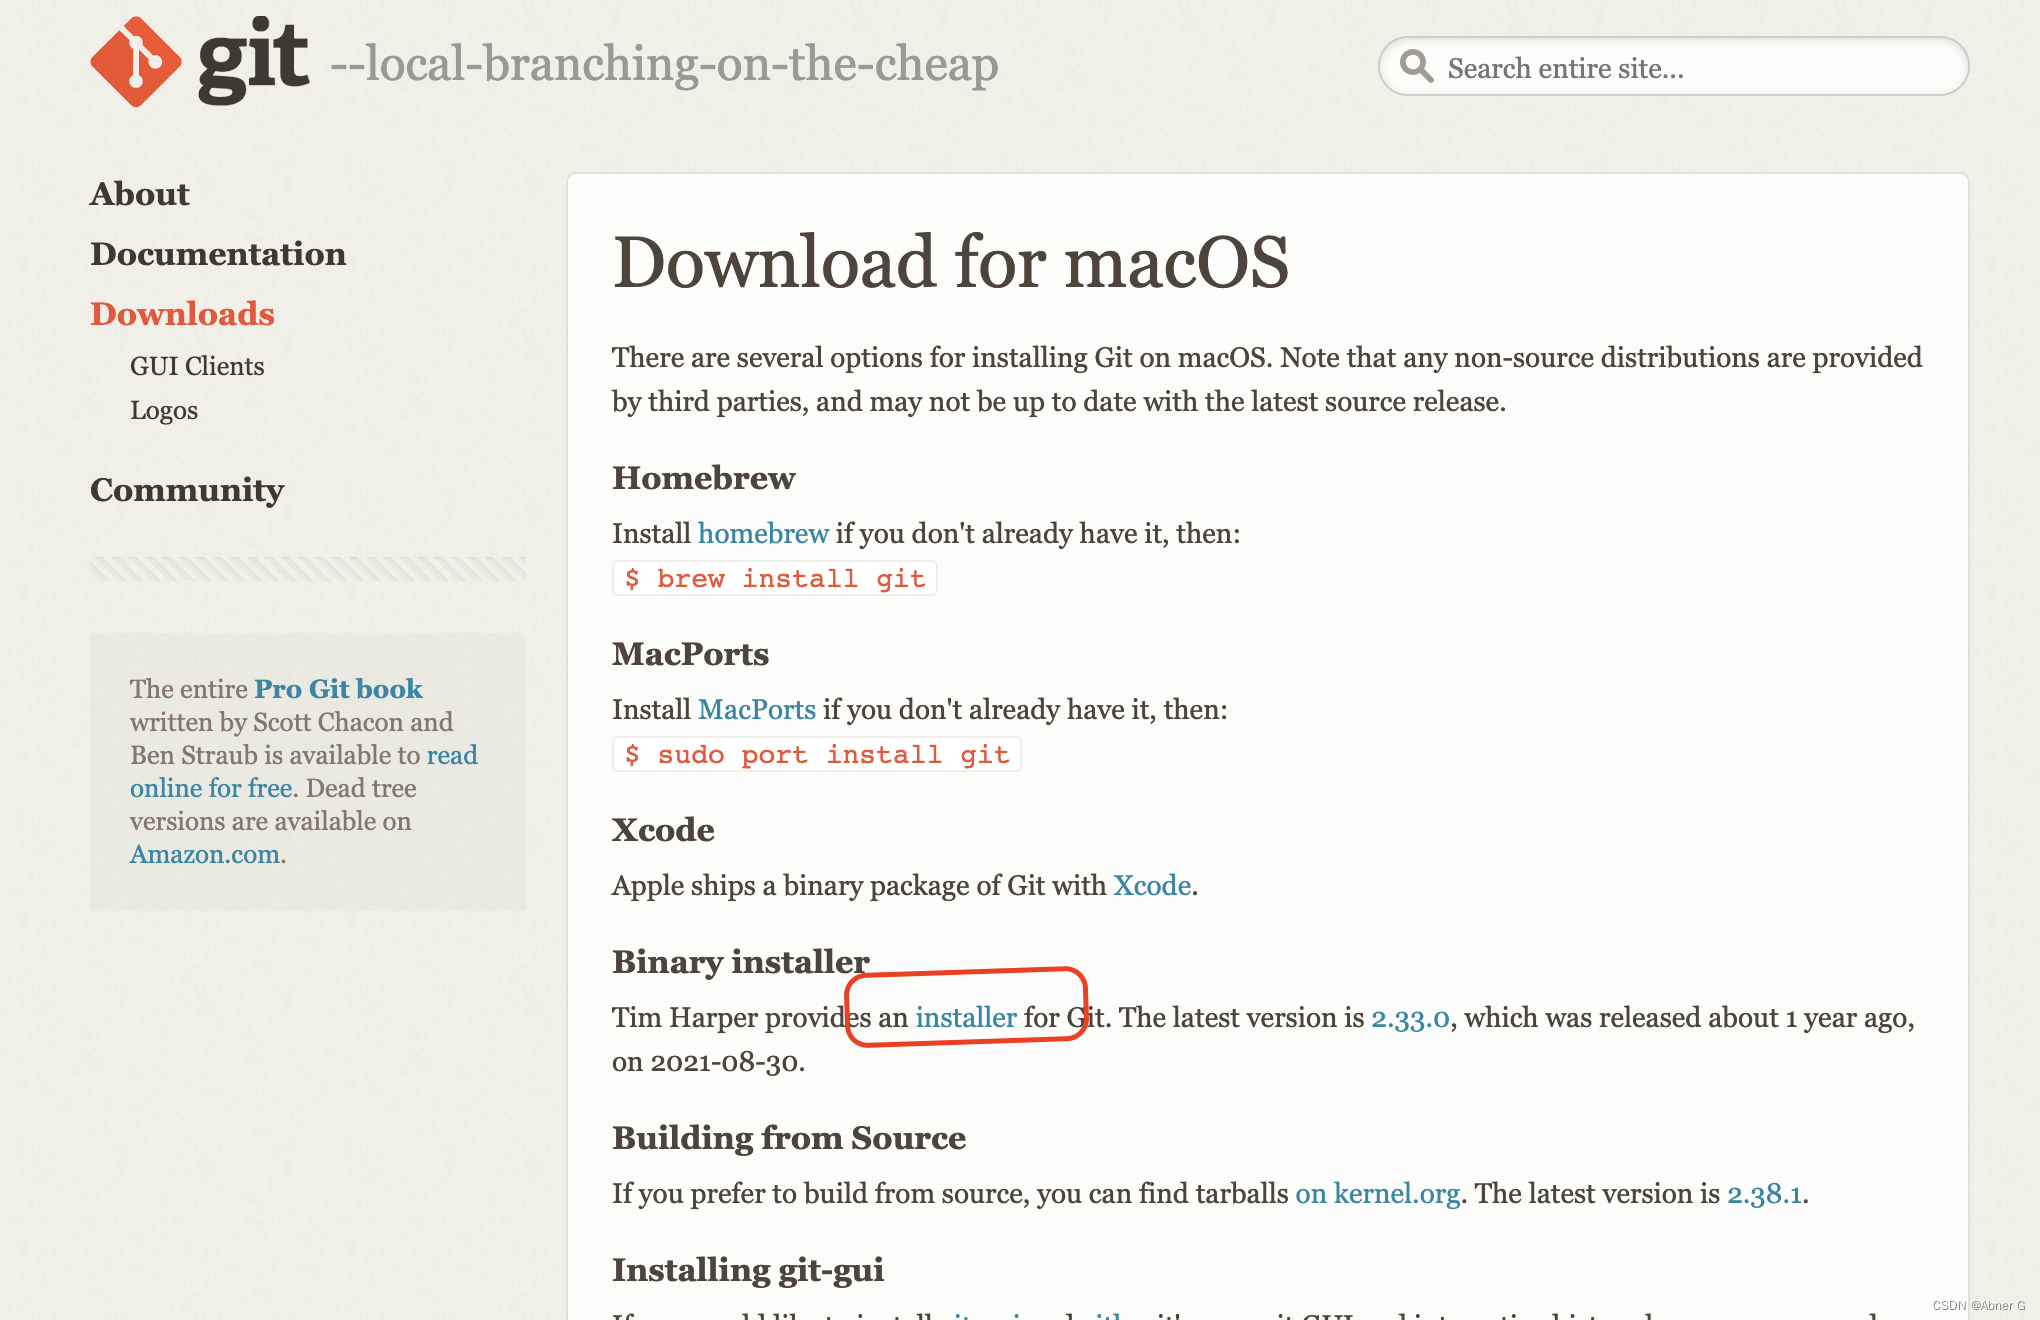This screenshot has width=2040, height=1320.
Task: Open the Community section
Action: [x=187, y=490]
